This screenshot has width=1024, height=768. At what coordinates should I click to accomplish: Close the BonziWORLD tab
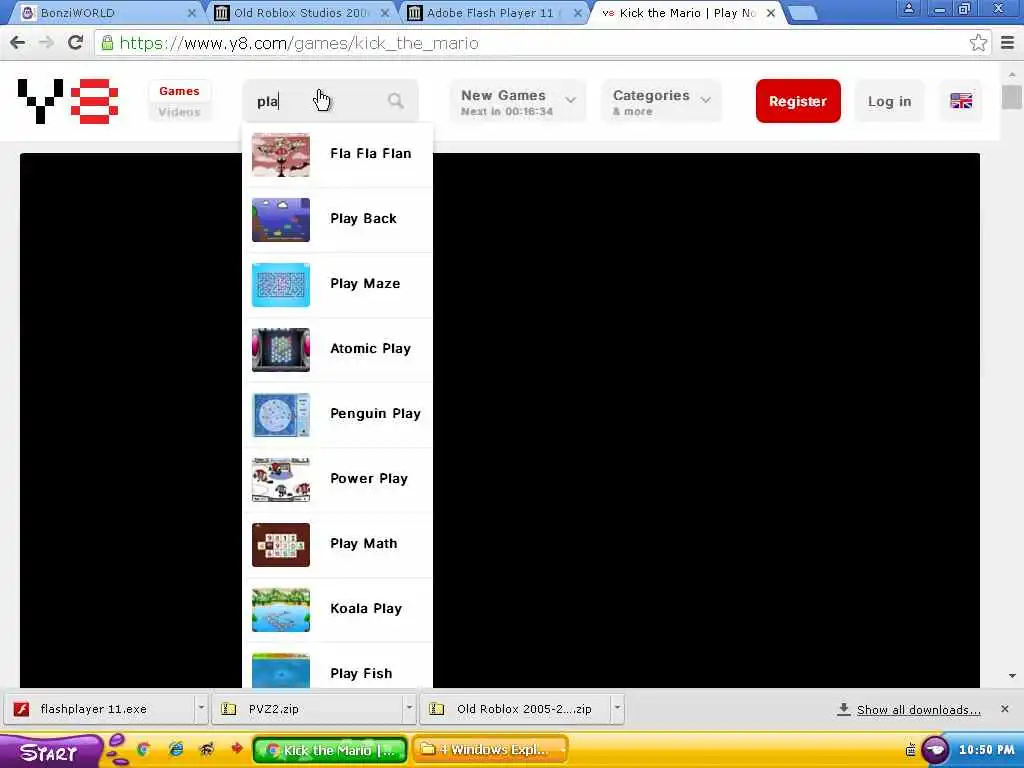[x=192, y=13]
